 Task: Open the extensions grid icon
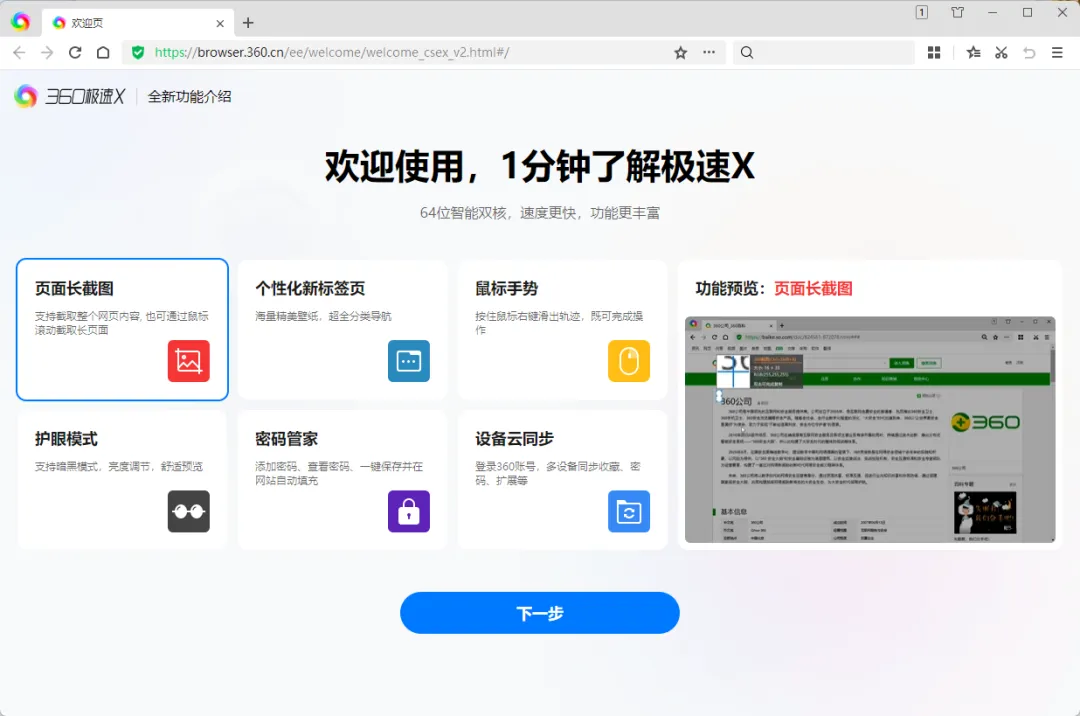pos(934,52)
